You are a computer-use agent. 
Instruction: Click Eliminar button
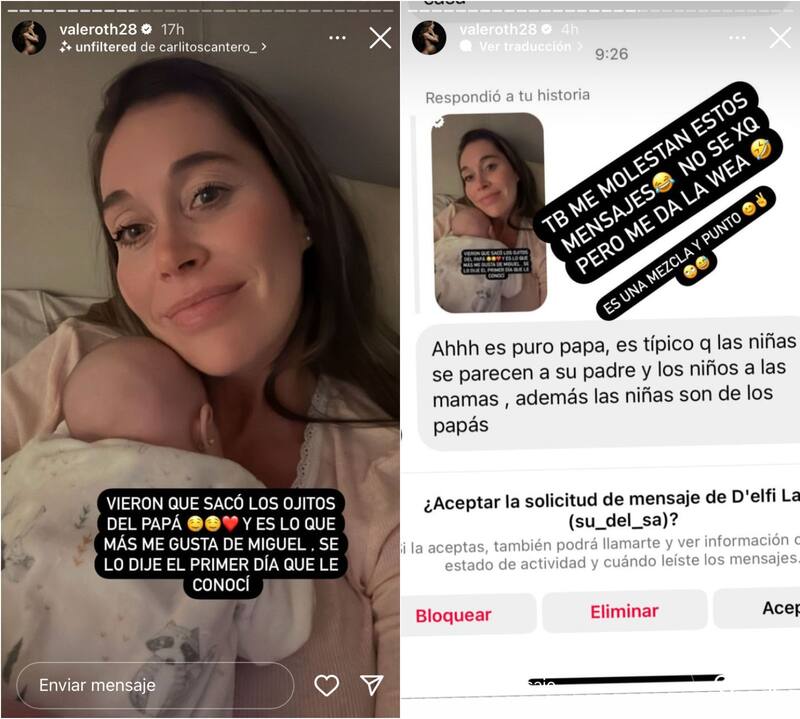tap(624, 611)
